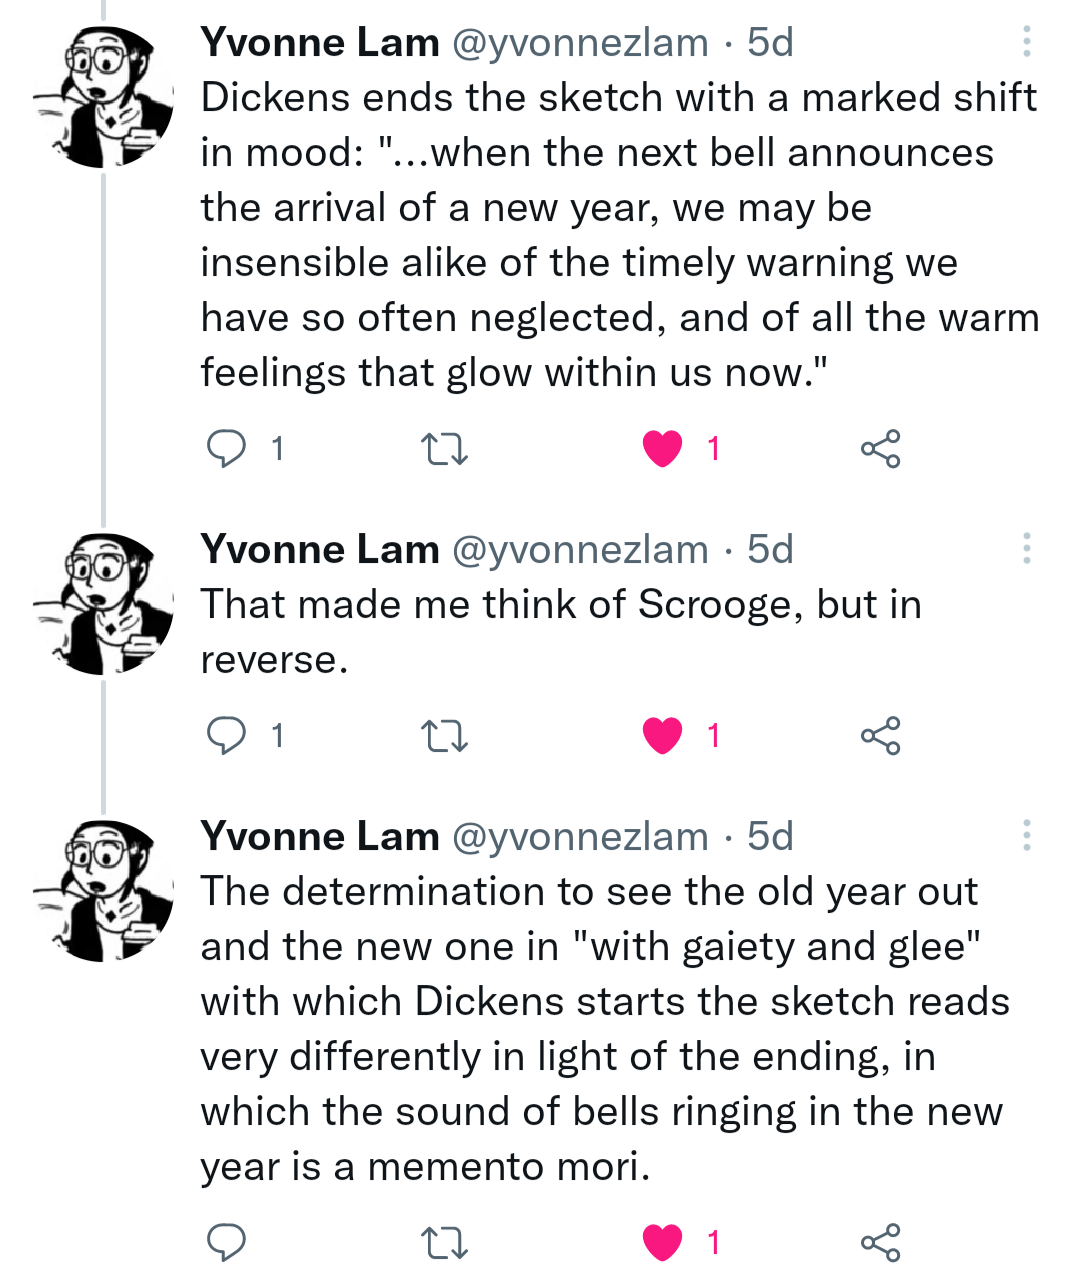Image resolution: width=1080 pixels, height=1277 pixels.
Task: Retweet the first tweet in the thread
Action: point(444,448)
